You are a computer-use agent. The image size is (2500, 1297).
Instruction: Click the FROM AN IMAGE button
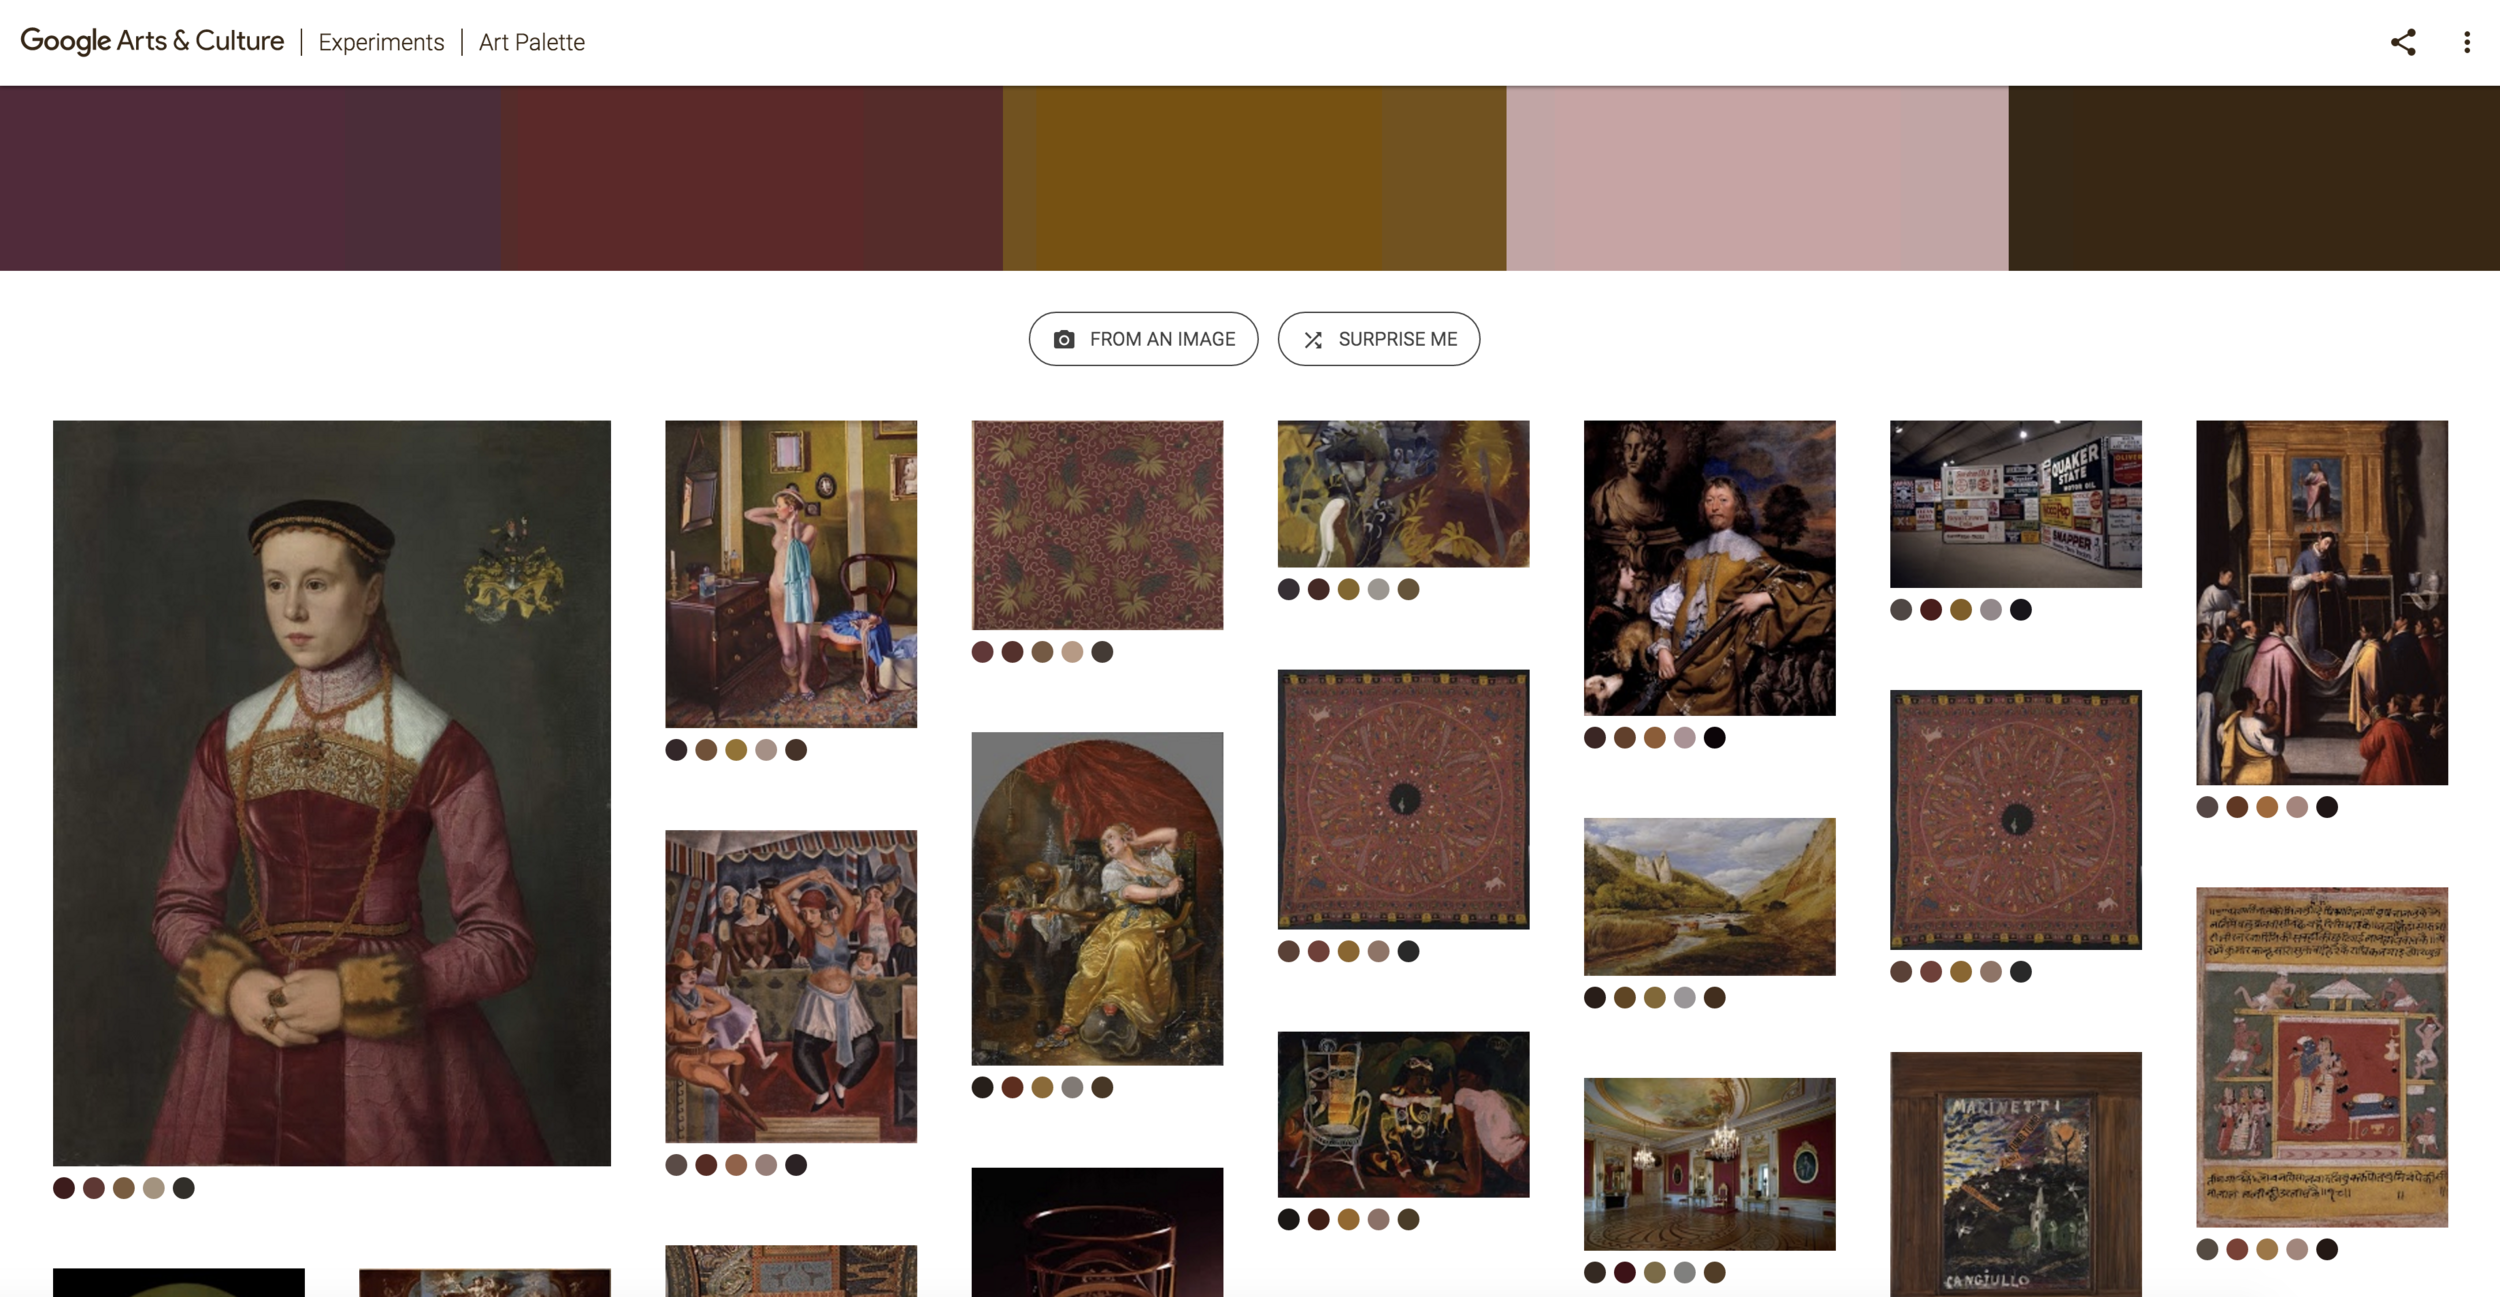click(x=1143, y=339)
